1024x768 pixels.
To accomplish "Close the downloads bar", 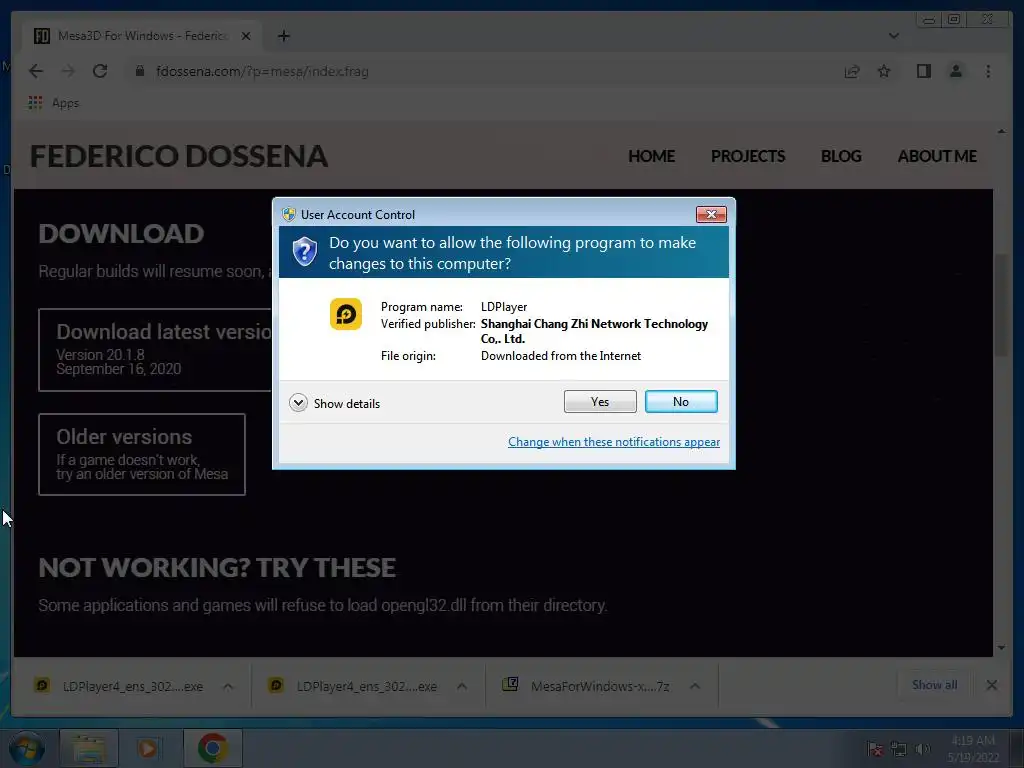I will (x=991, y=685).
